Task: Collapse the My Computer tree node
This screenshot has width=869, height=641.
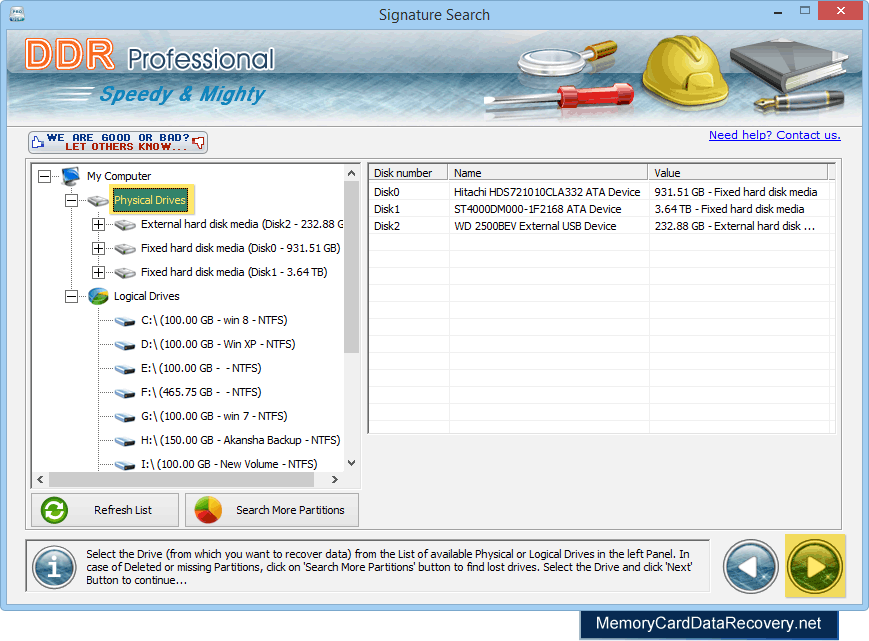Action: tap(44, 176)
